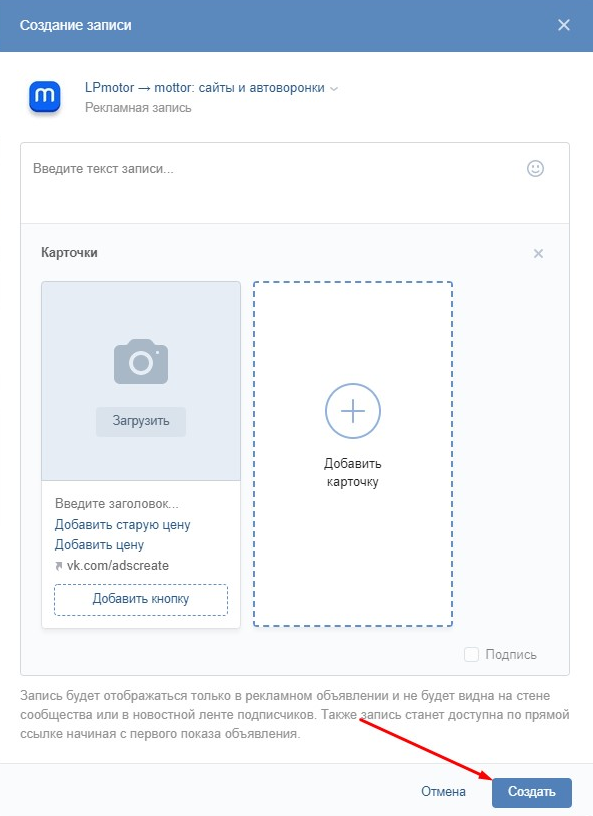593x816 pixels.
Task: Open the emoji picker smiley icon
Action: (x=535, y=168)
